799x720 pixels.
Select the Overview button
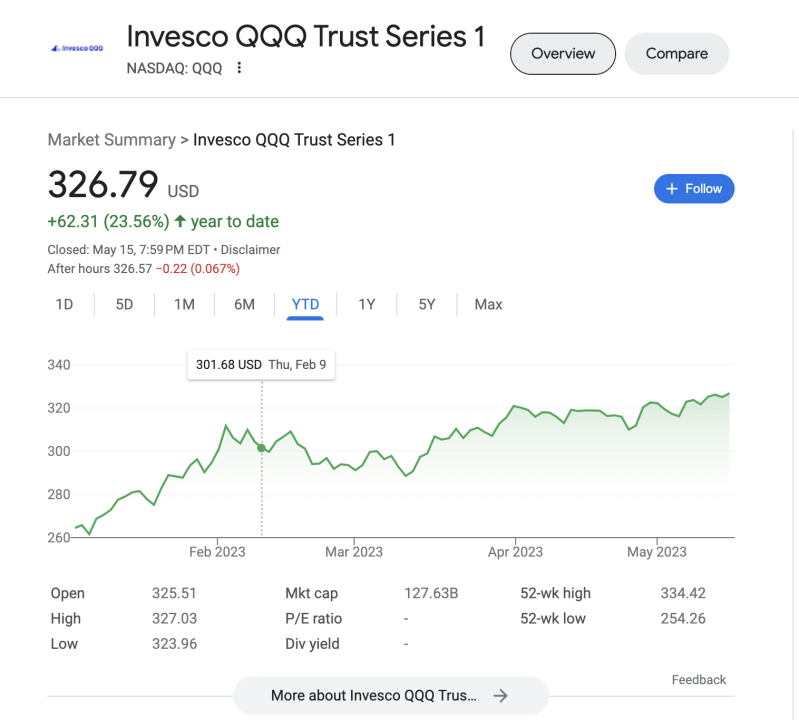(563, 54)
